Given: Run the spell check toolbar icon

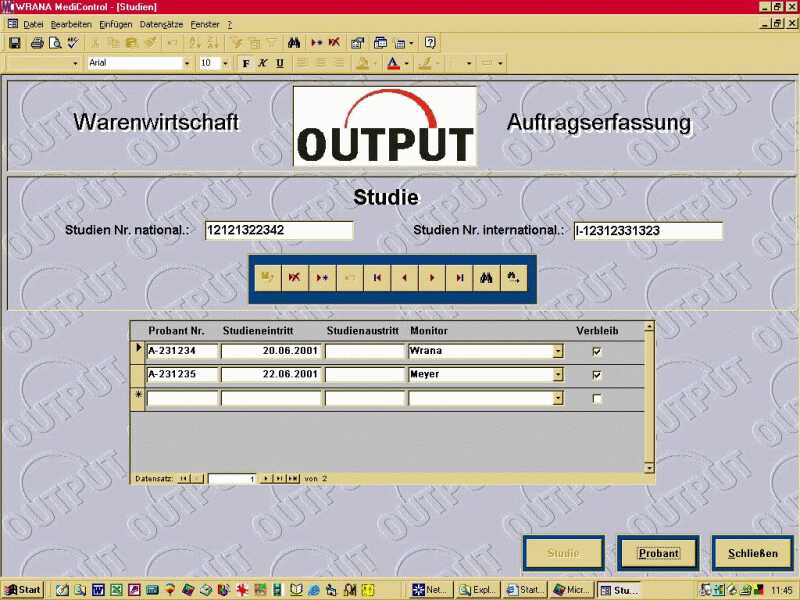Looking at the screenshot, I should (73, 43).
